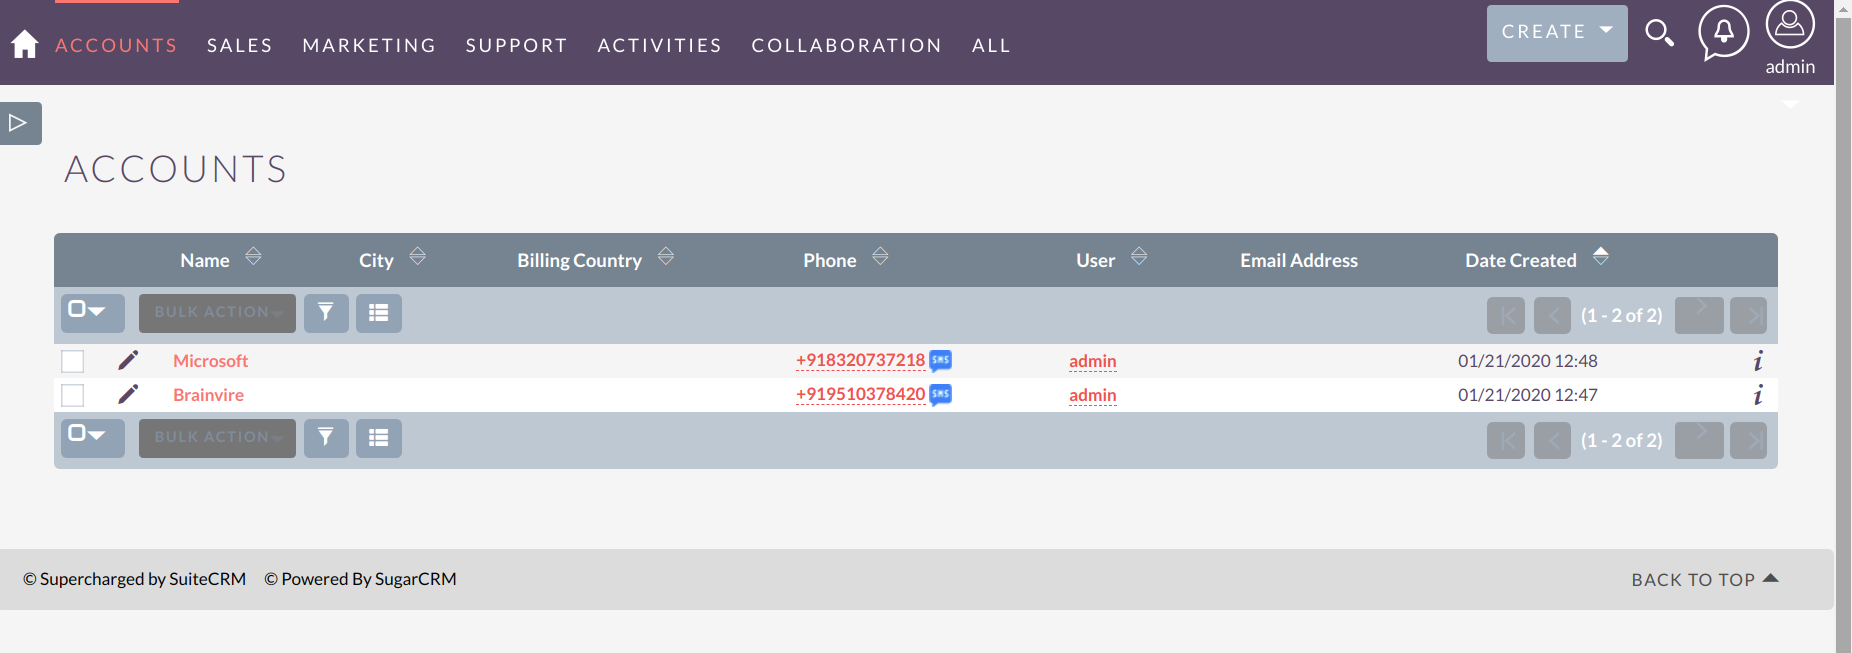Edit the Microsoft account with pencil icon

point(128,360)
